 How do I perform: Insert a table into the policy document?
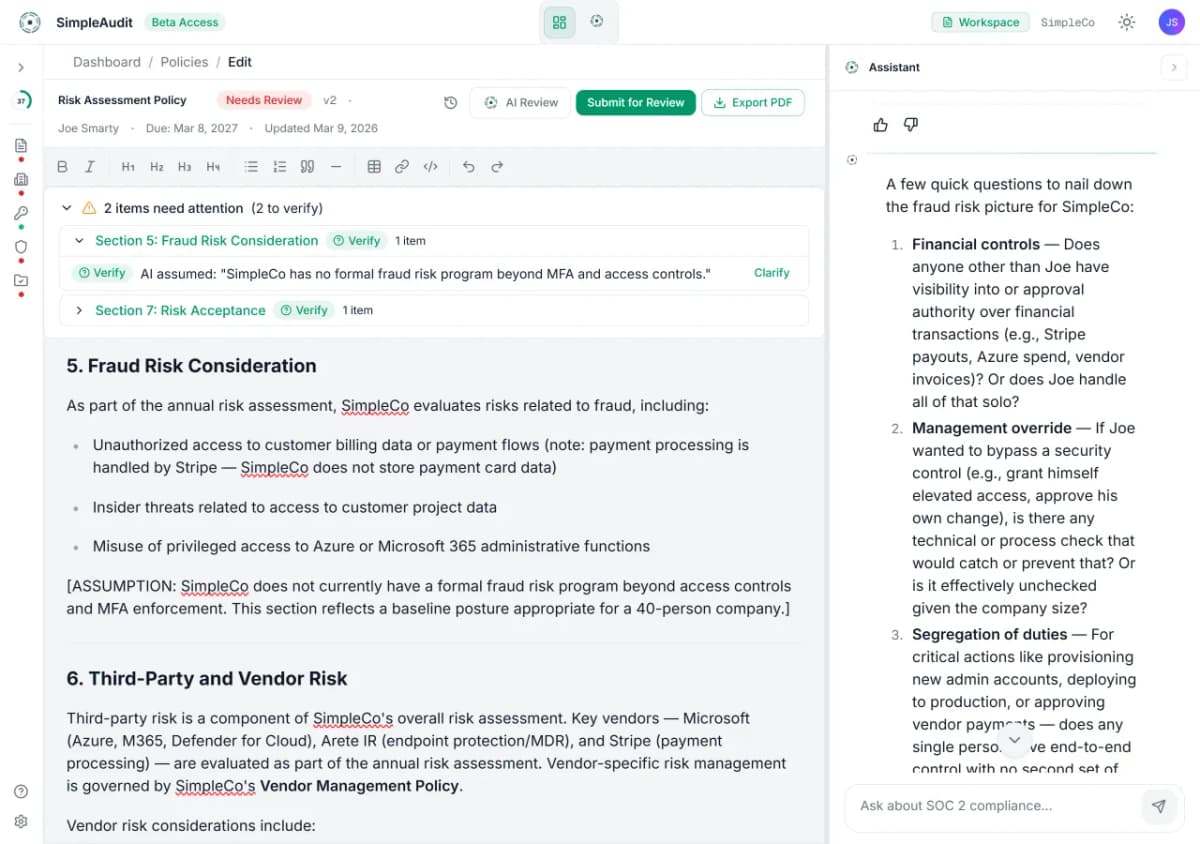tap(374, 166)
